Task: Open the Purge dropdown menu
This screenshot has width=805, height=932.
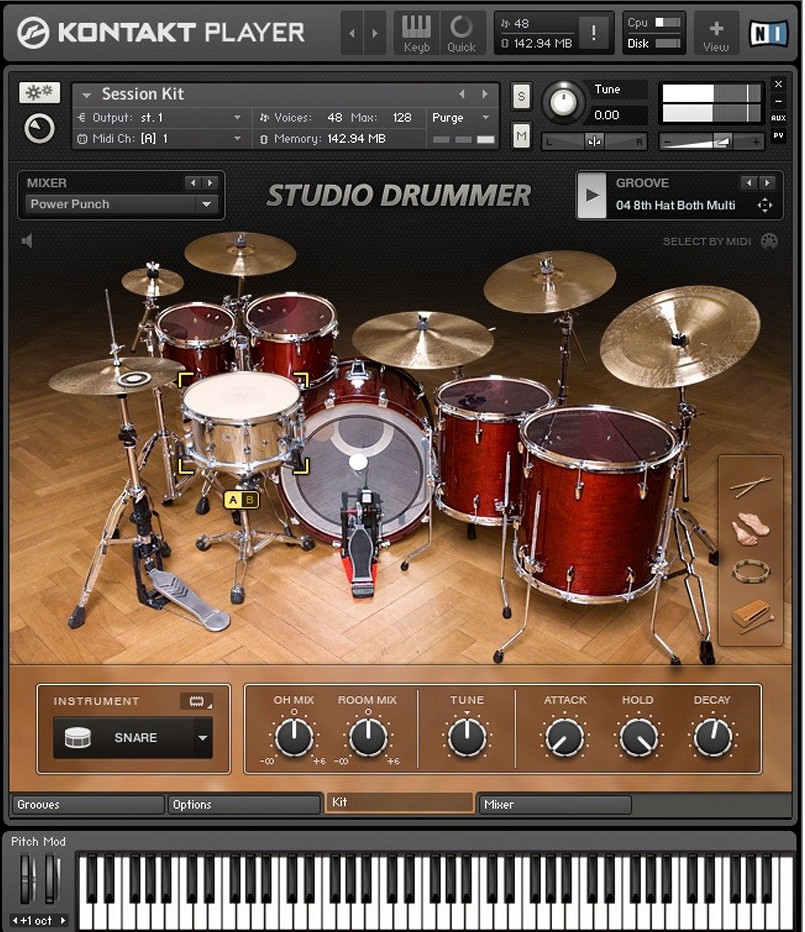Action: coord(461,118)
